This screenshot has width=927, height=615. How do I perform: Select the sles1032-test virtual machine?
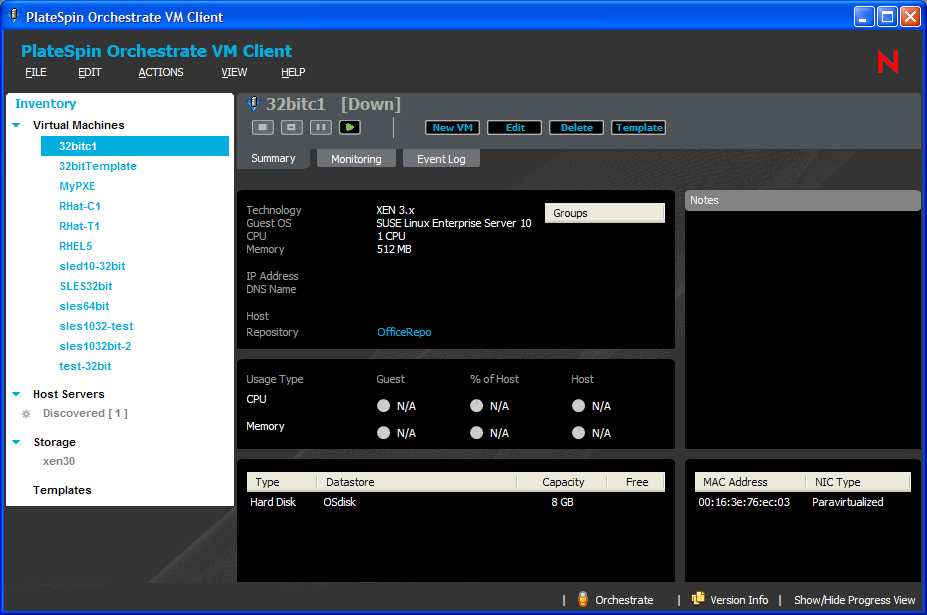click(96, 326)
